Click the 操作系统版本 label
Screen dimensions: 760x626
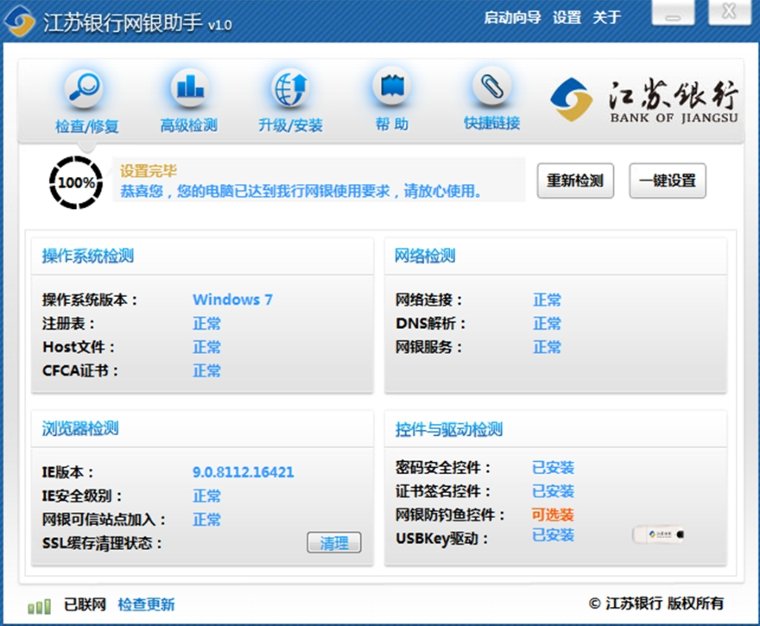pos(90,300)
